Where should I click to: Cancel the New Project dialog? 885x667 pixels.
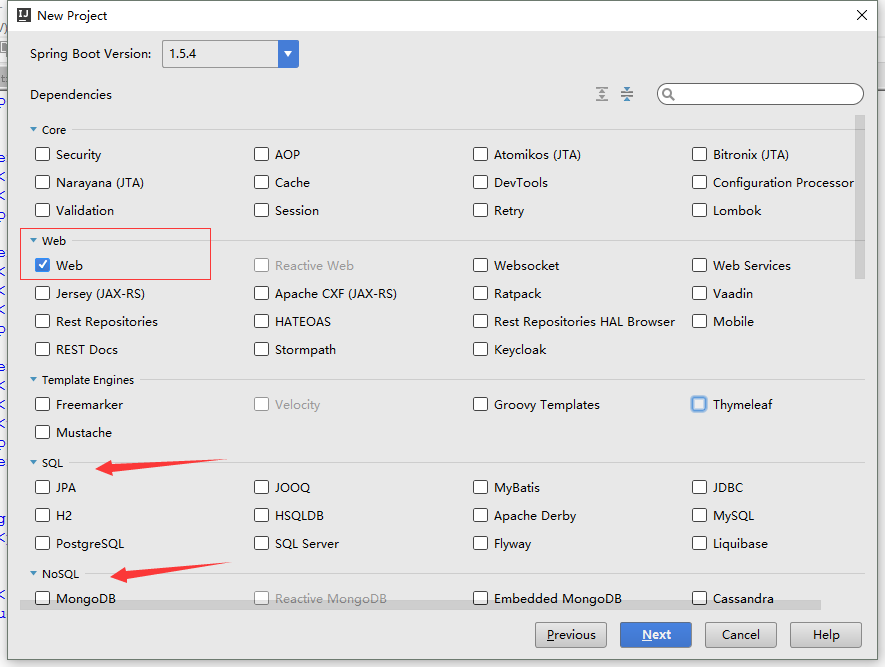click(741, 635)
